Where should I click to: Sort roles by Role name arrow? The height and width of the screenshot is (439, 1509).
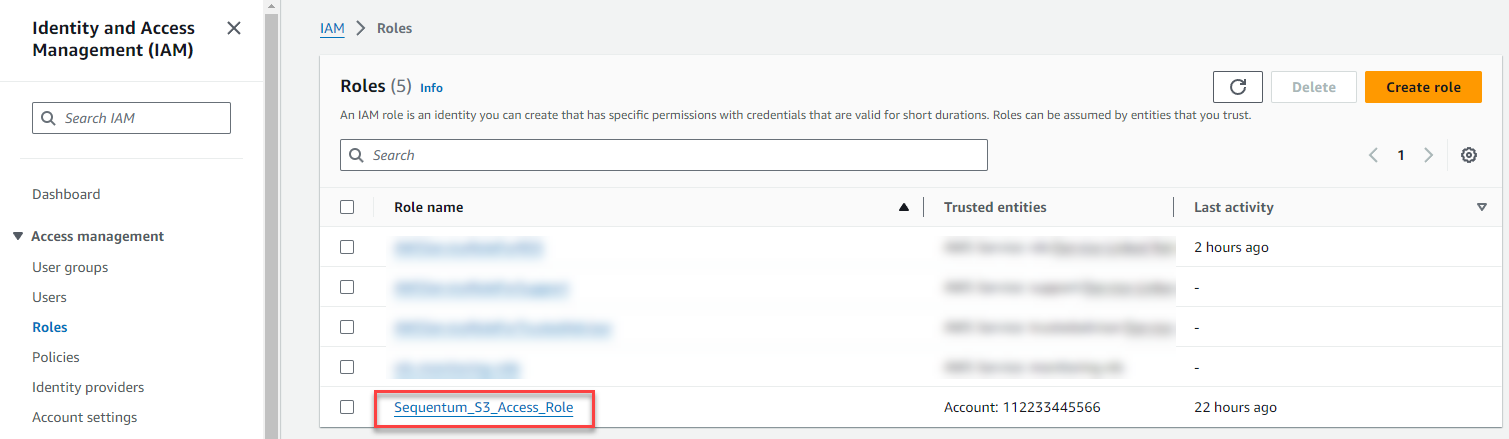point(904,207)
